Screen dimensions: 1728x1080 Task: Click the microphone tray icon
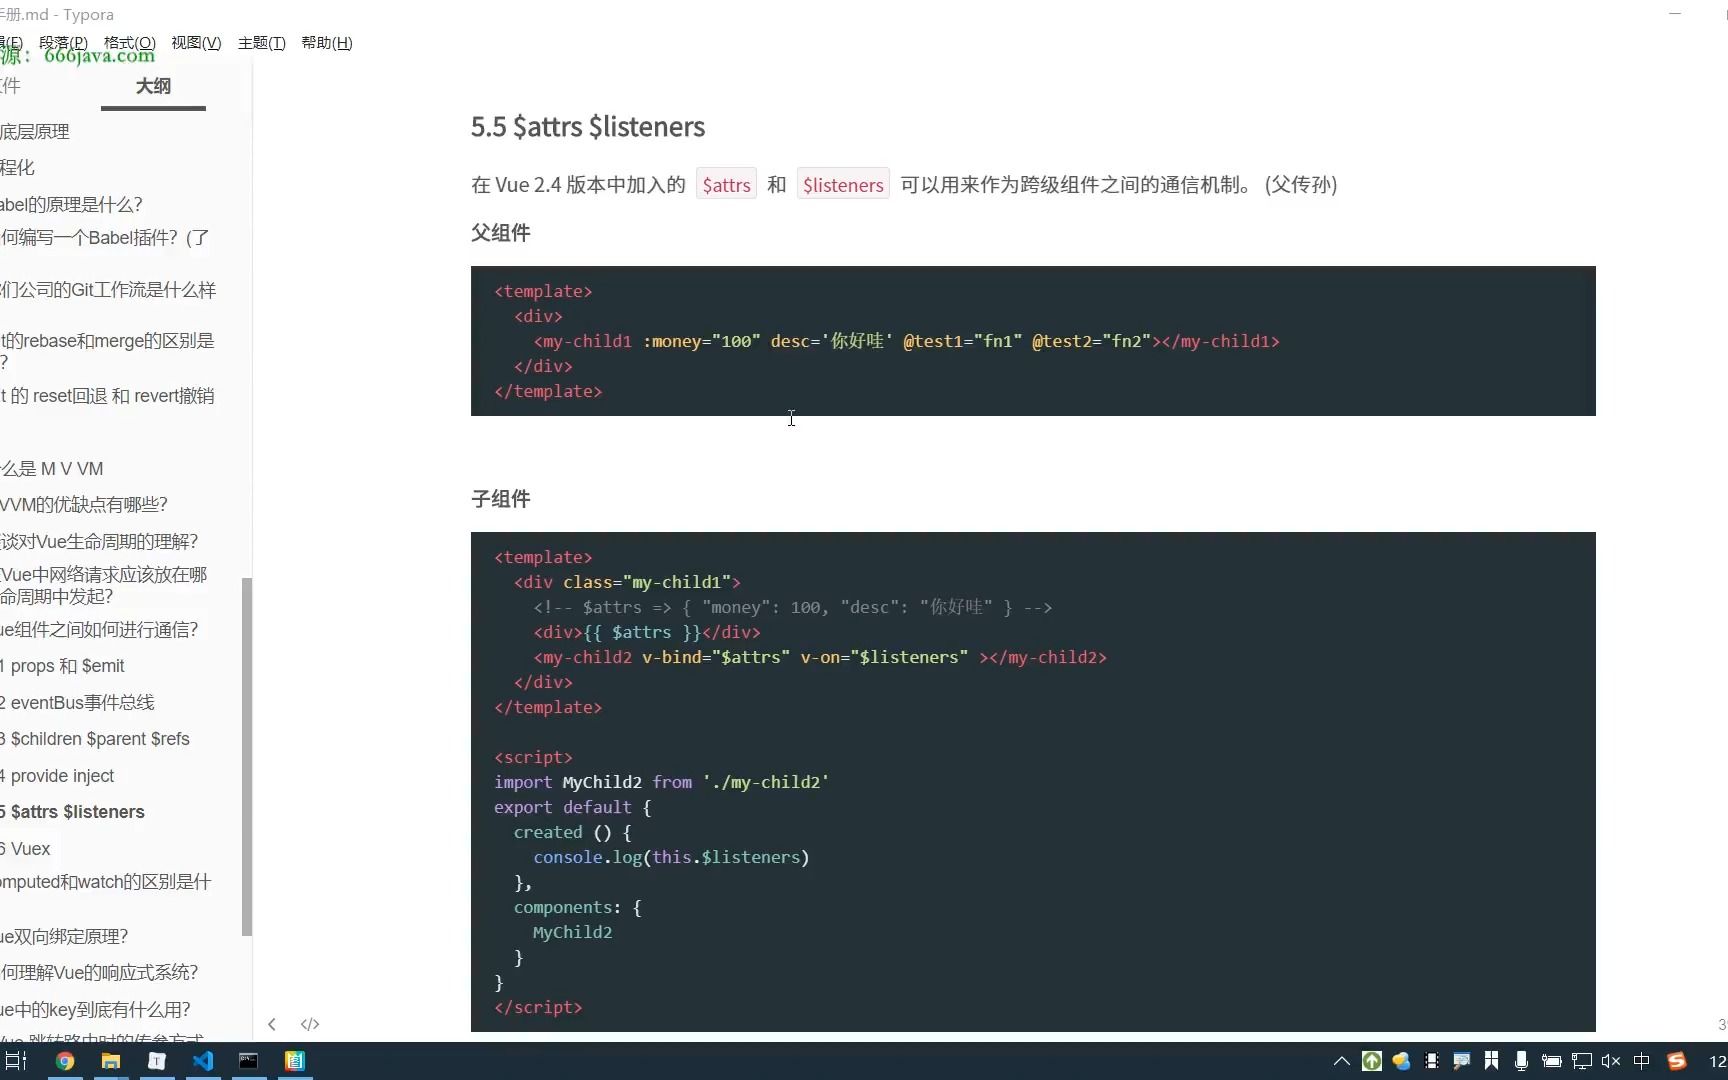tap(1521, 1061)
